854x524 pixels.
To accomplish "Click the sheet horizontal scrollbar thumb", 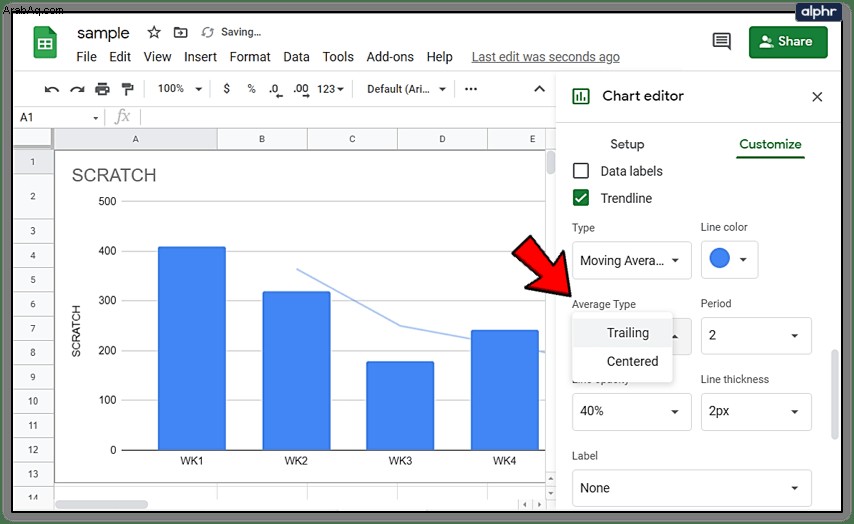I will (x=101, y=504).
